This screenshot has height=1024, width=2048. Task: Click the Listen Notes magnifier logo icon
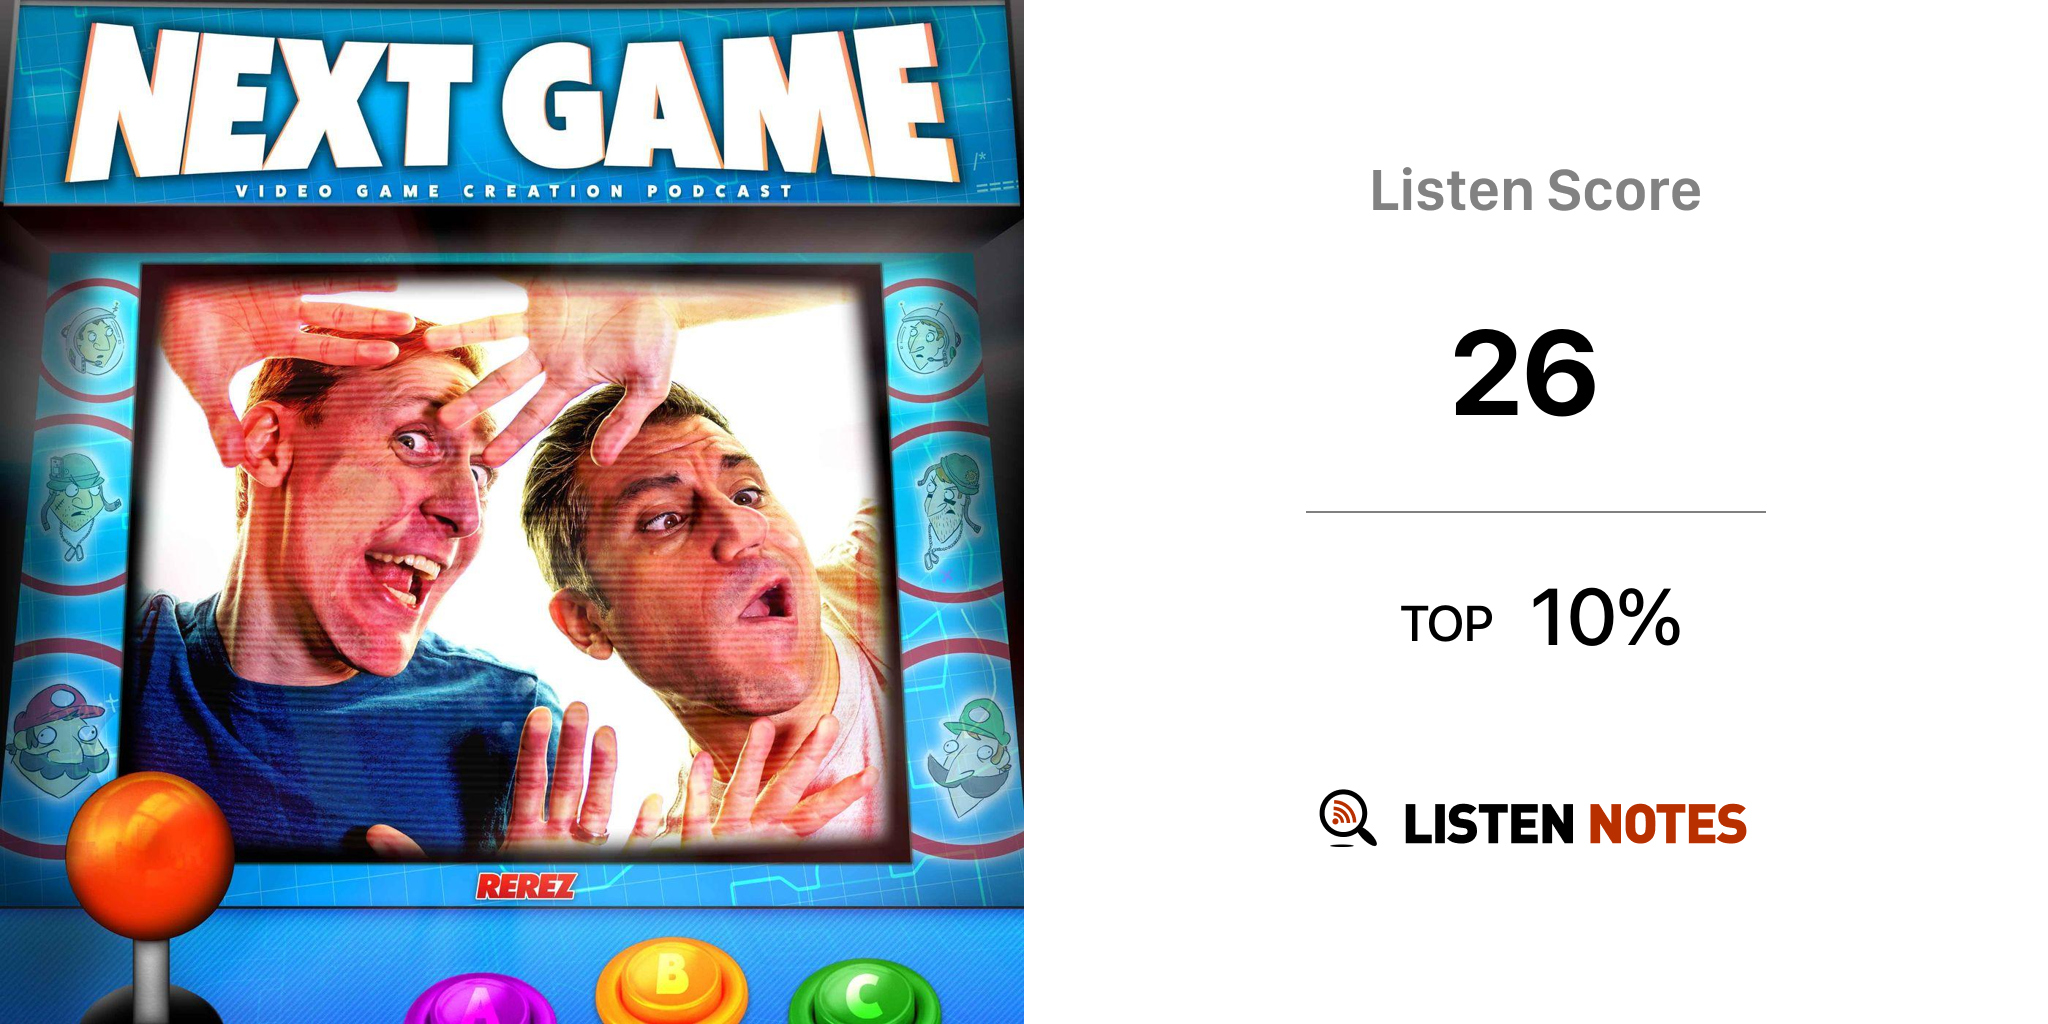pyautogui.click(x=1347, y=818)
